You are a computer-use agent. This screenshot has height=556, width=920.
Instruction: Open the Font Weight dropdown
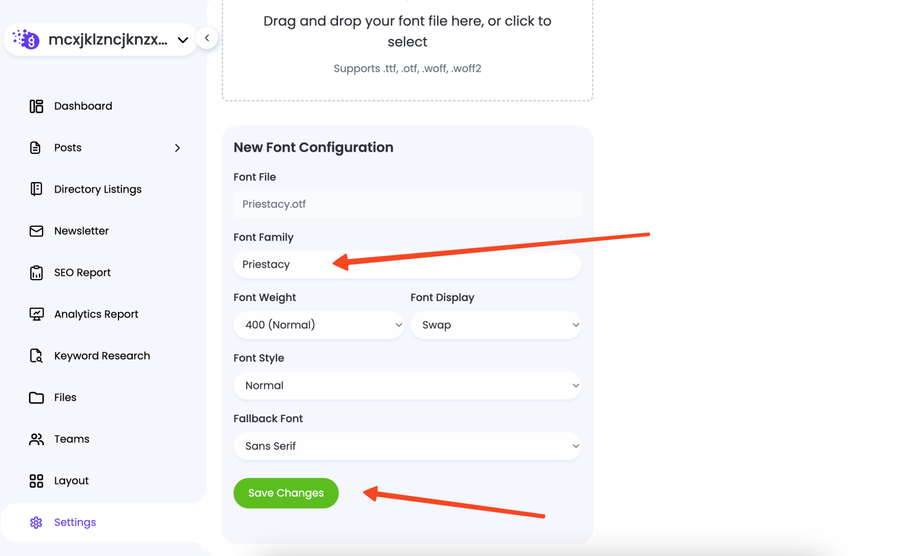pos(319,325)
